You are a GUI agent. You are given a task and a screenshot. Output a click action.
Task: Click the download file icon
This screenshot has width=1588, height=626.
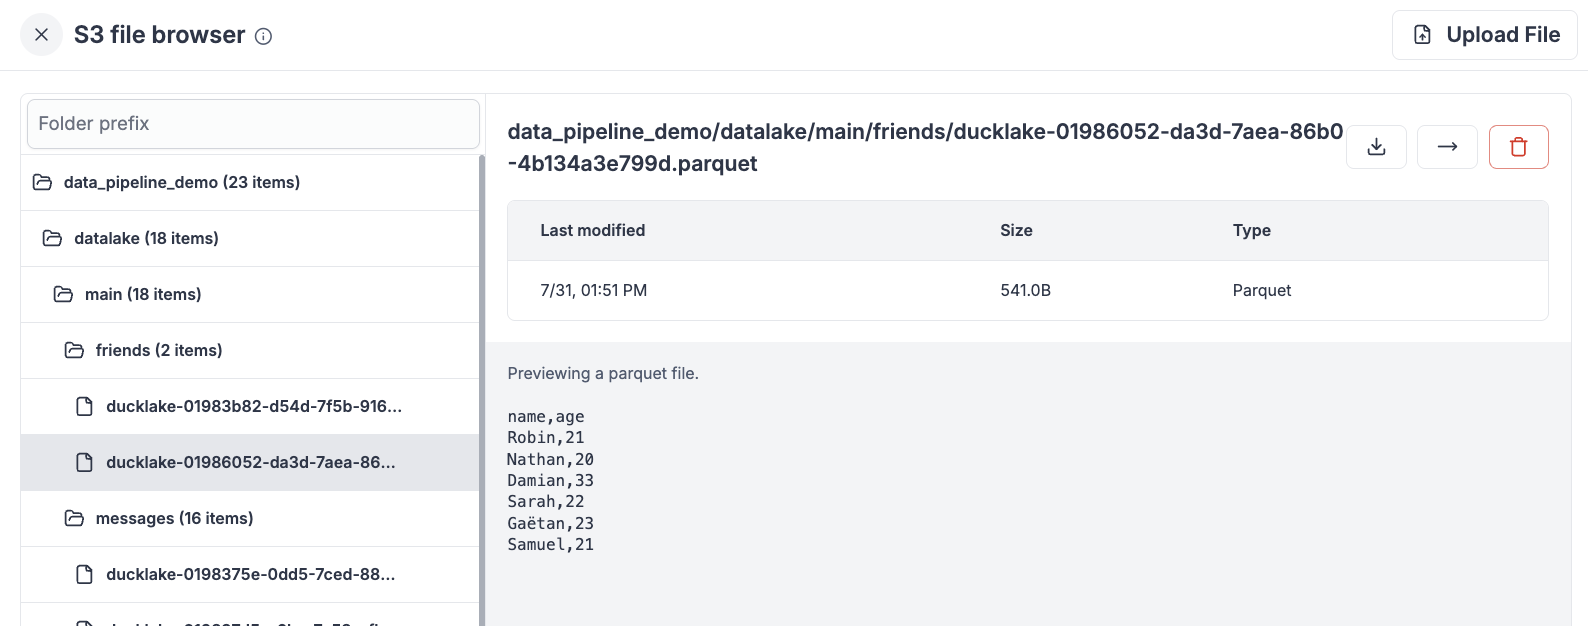tap(1376, 147)
